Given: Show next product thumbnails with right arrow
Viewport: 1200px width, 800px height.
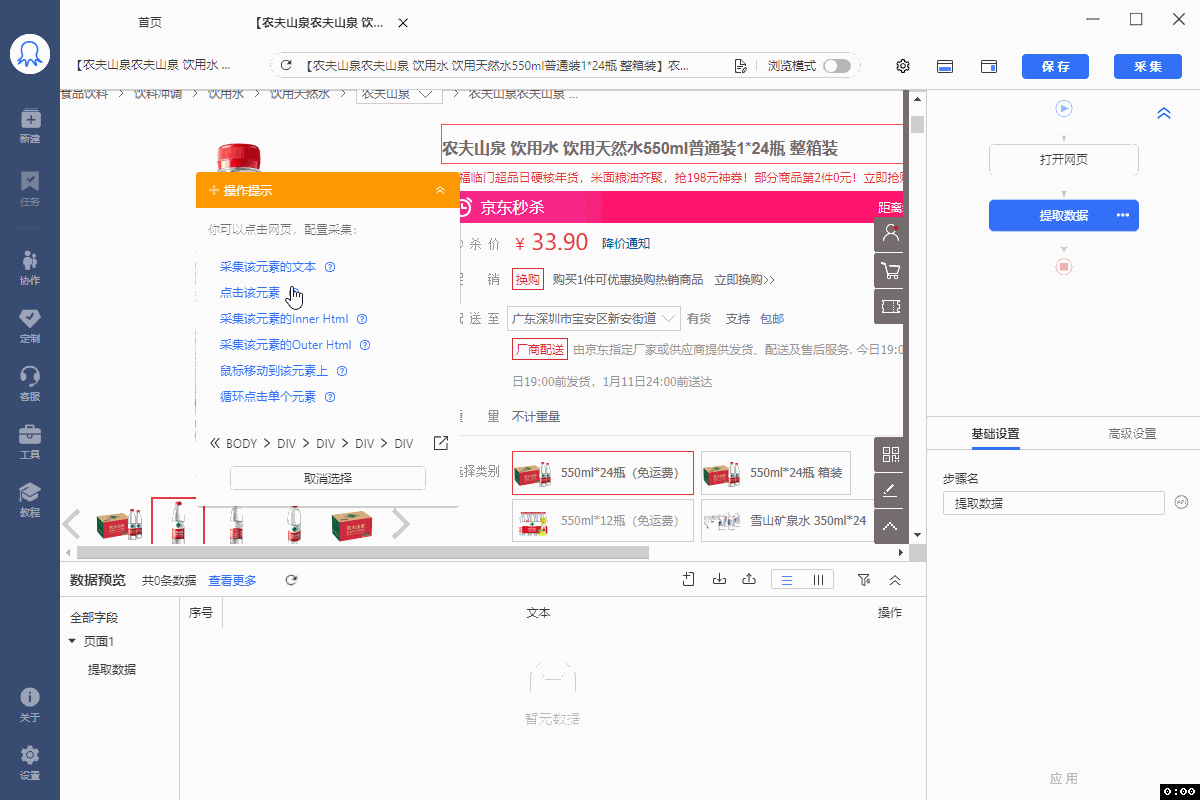Looking at the screenshot, I should (x=401, y=523).
